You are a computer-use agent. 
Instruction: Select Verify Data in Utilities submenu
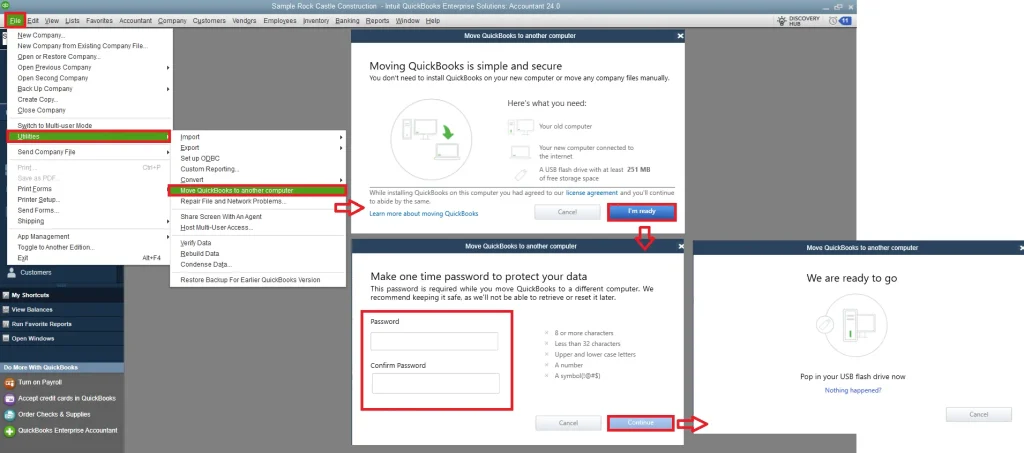click(195, 243)
